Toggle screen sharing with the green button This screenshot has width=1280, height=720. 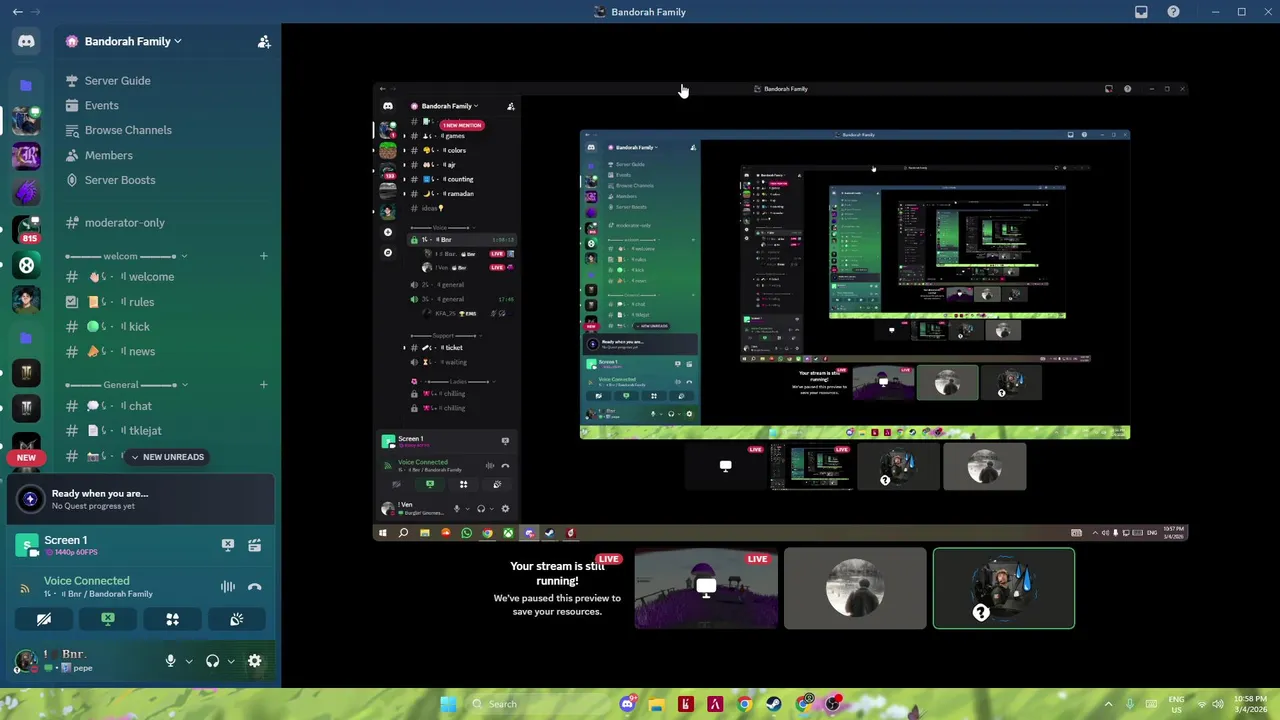click(x=108, y=620)
